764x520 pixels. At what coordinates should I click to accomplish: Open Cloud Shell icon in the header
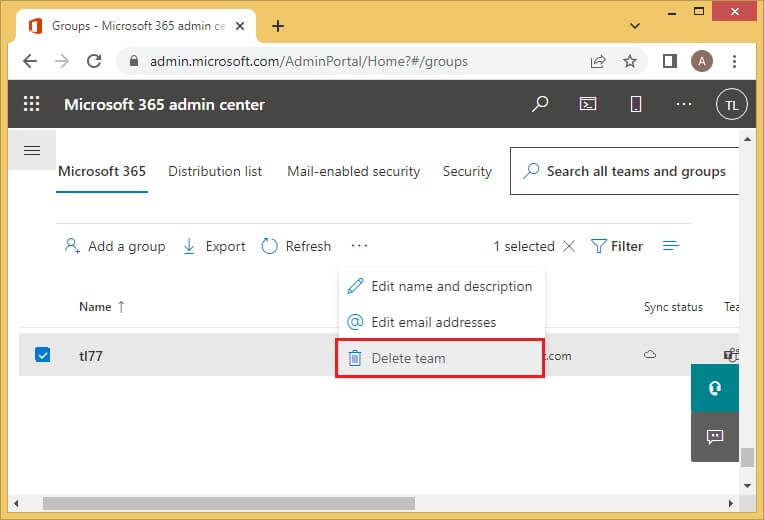tap(588, 104)
